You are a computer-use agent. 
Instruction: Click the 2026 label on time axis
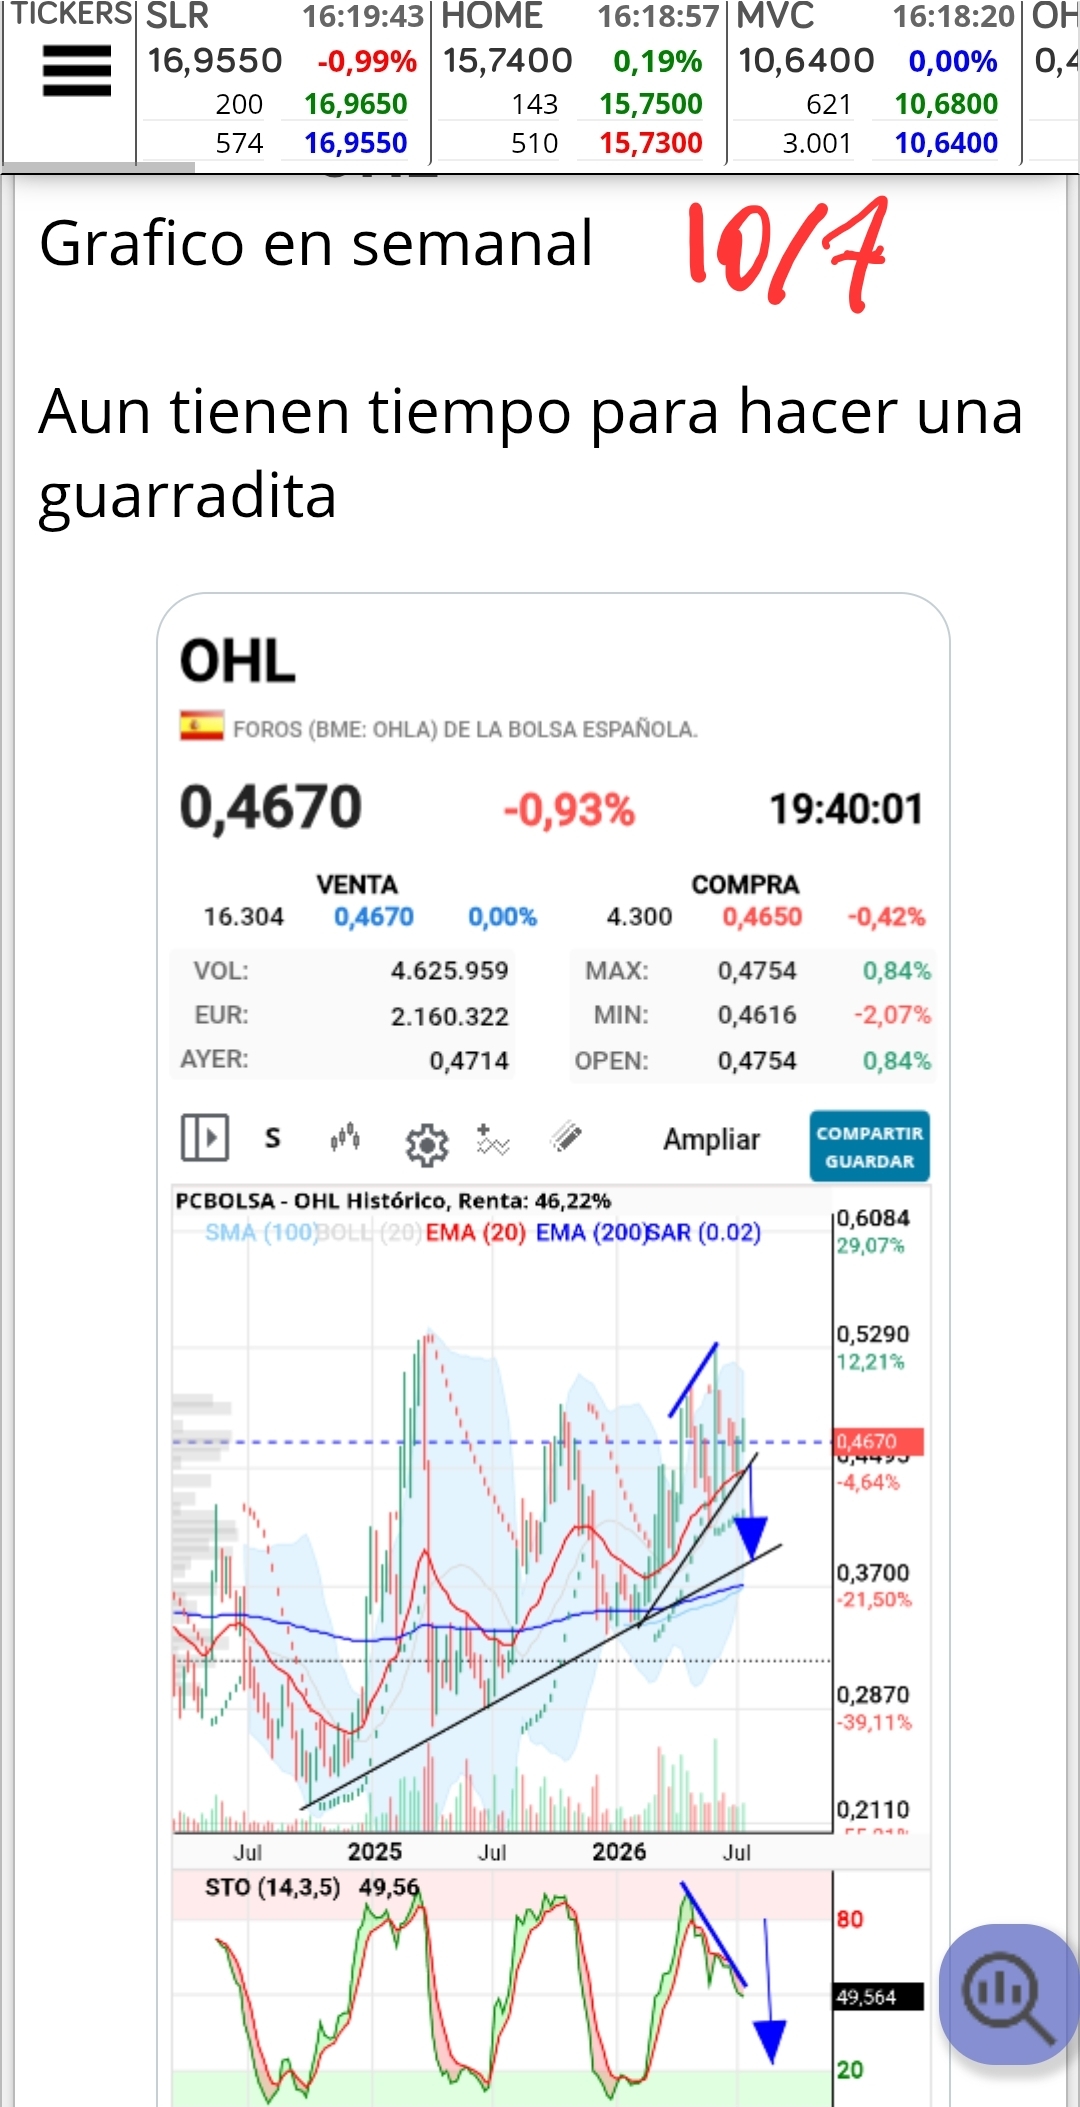point(619,1852)
